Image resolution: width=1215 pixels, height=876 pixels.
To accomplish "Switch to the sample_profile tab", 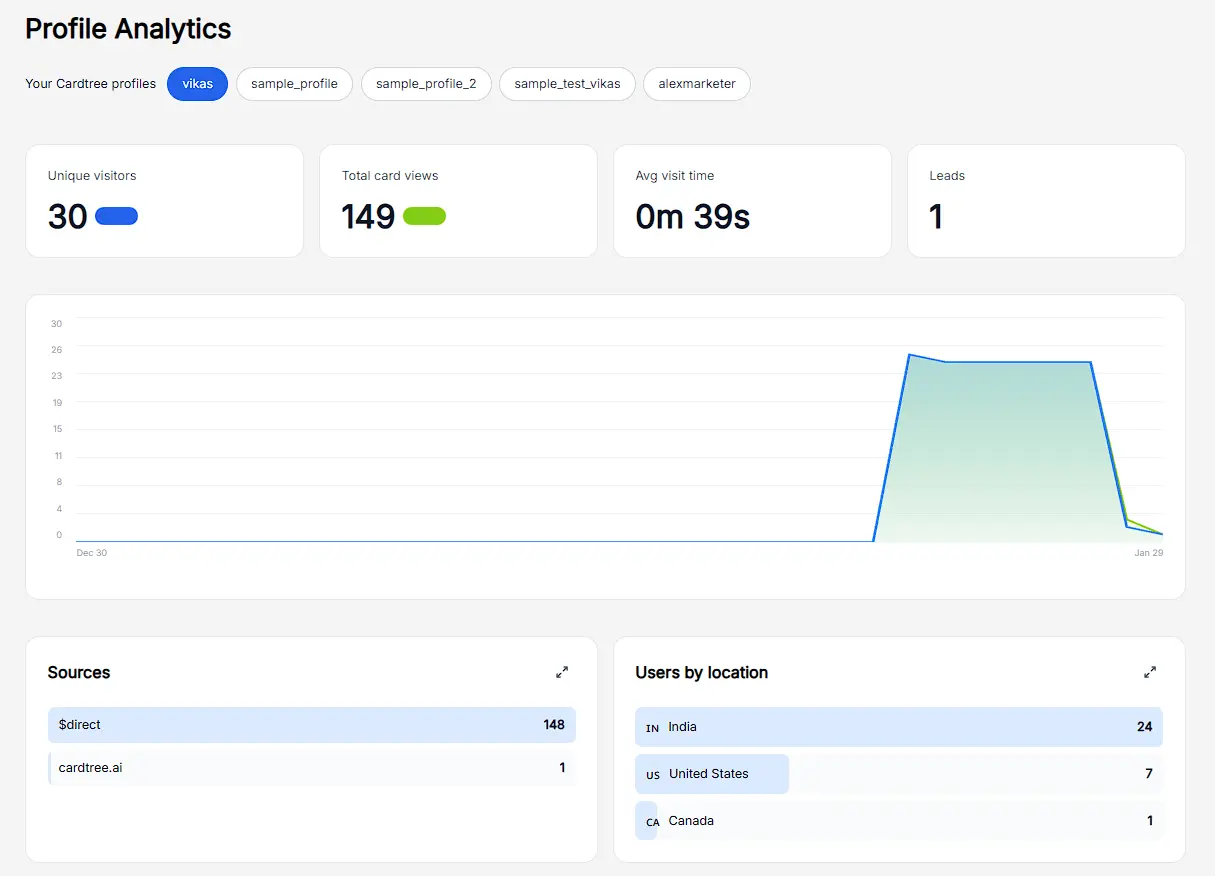I will [x=294, y=84].
